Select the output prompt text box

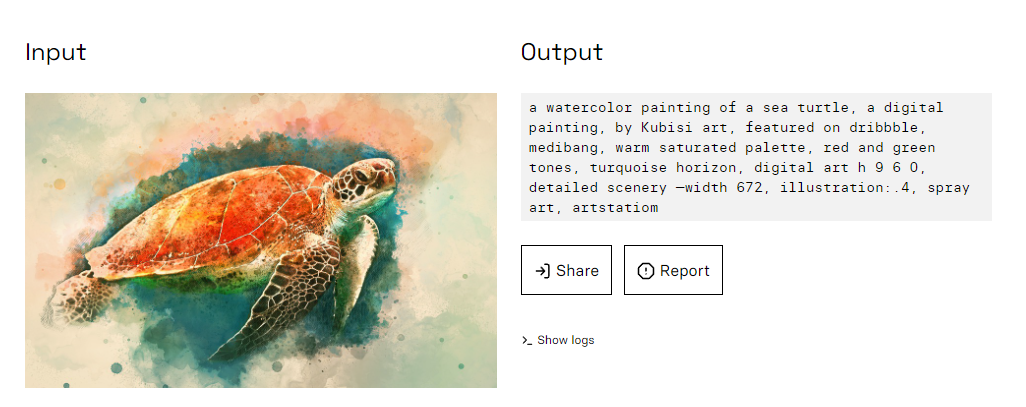tap(755, 157)
